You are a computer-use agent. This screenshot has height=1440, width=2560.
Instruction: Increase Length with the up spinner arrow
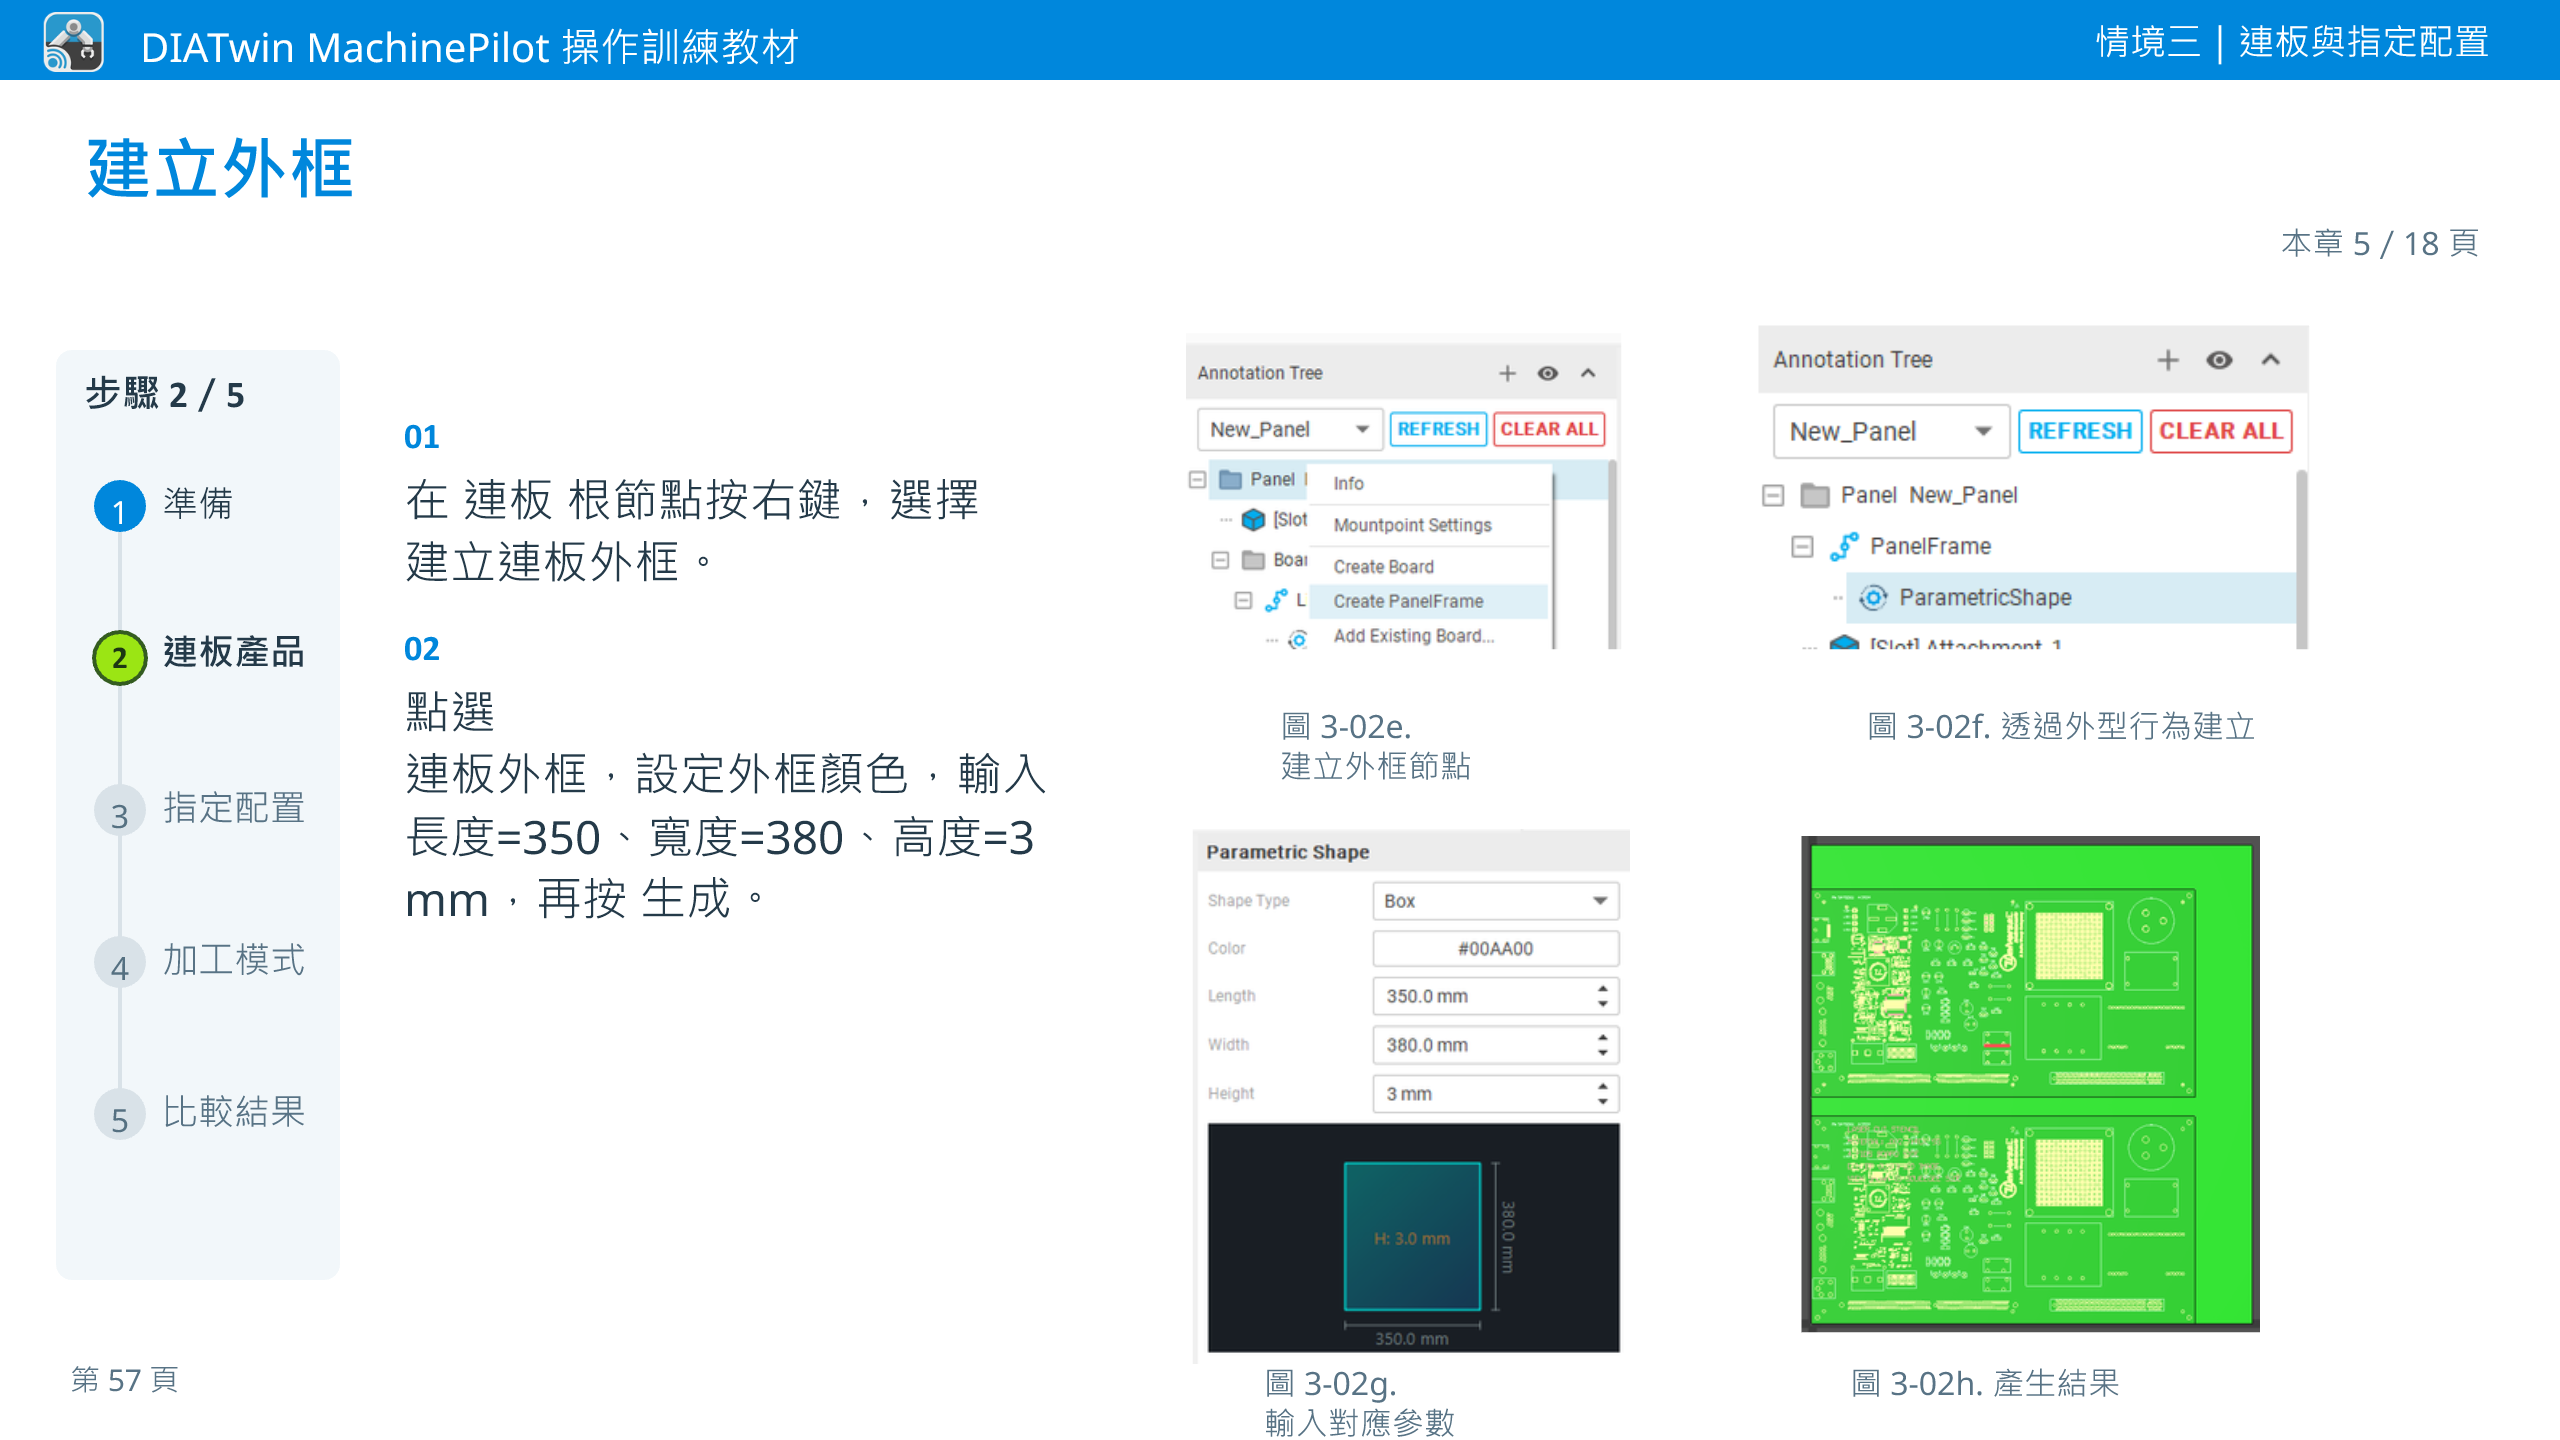(1603, 989)
